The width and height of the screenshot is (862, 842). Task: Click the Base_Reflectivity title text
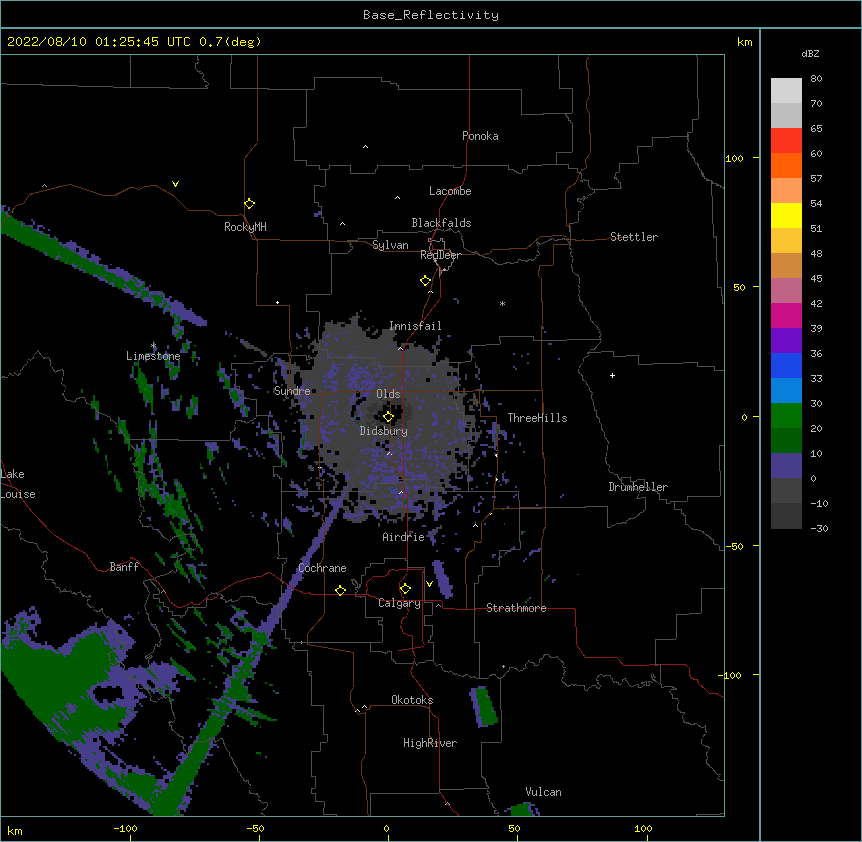431,15
